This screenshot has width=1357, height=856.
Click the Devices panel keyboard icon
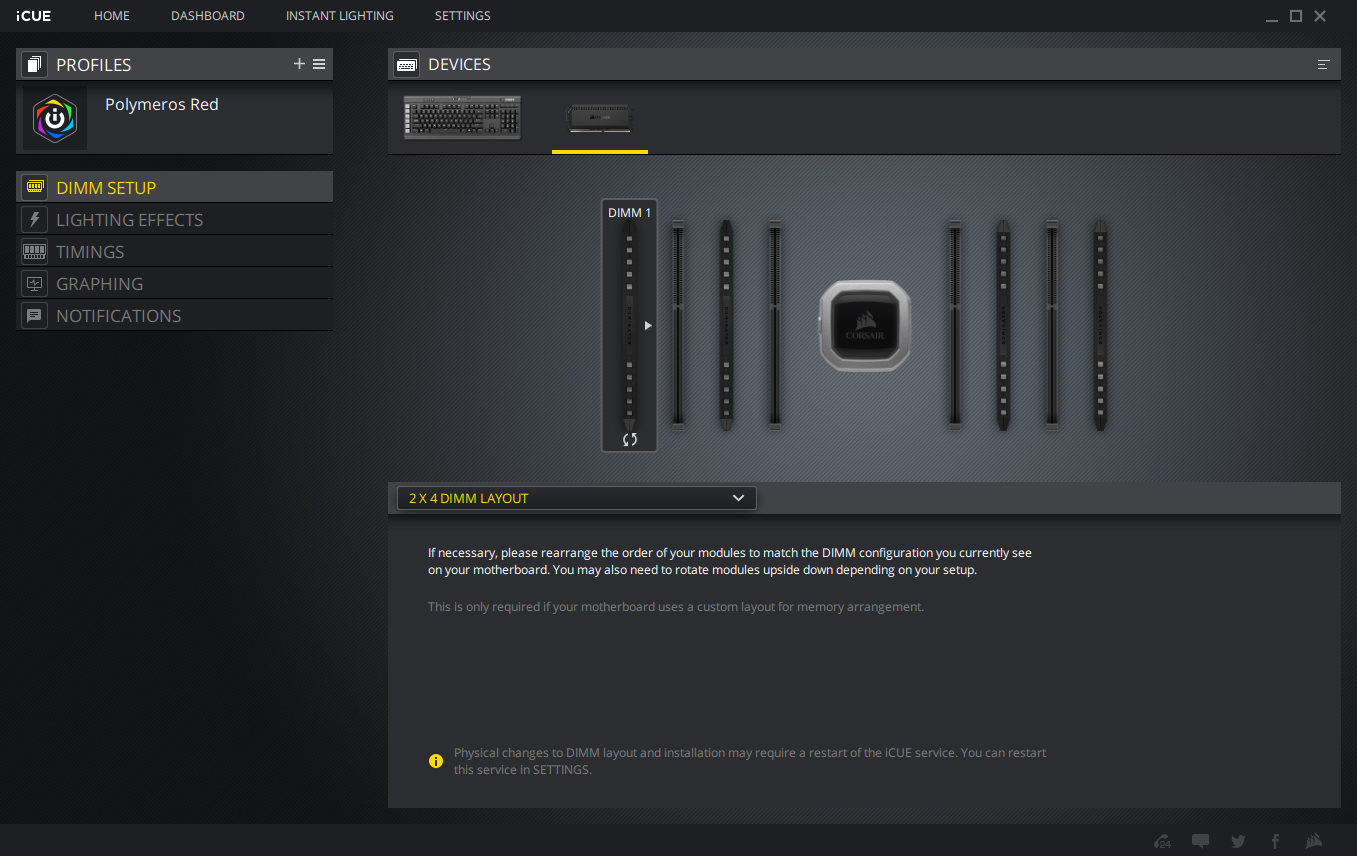click(406, 65)
